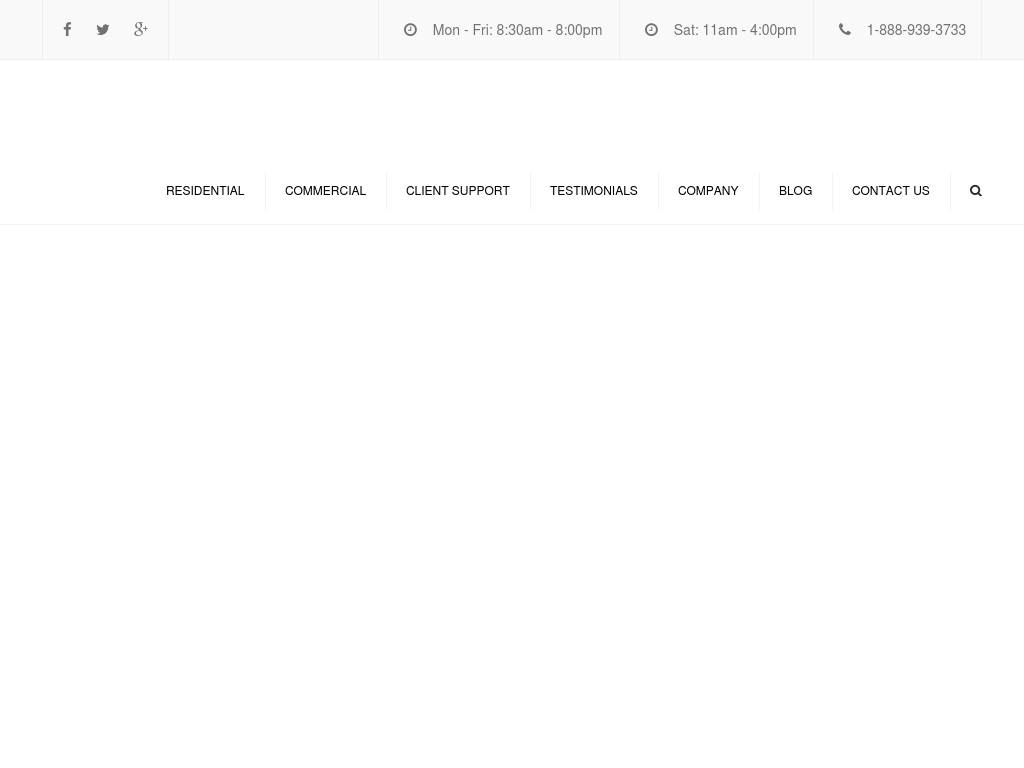1024x768 pixels.
Task: Open the Facebook social link
Action: [67, 30]
